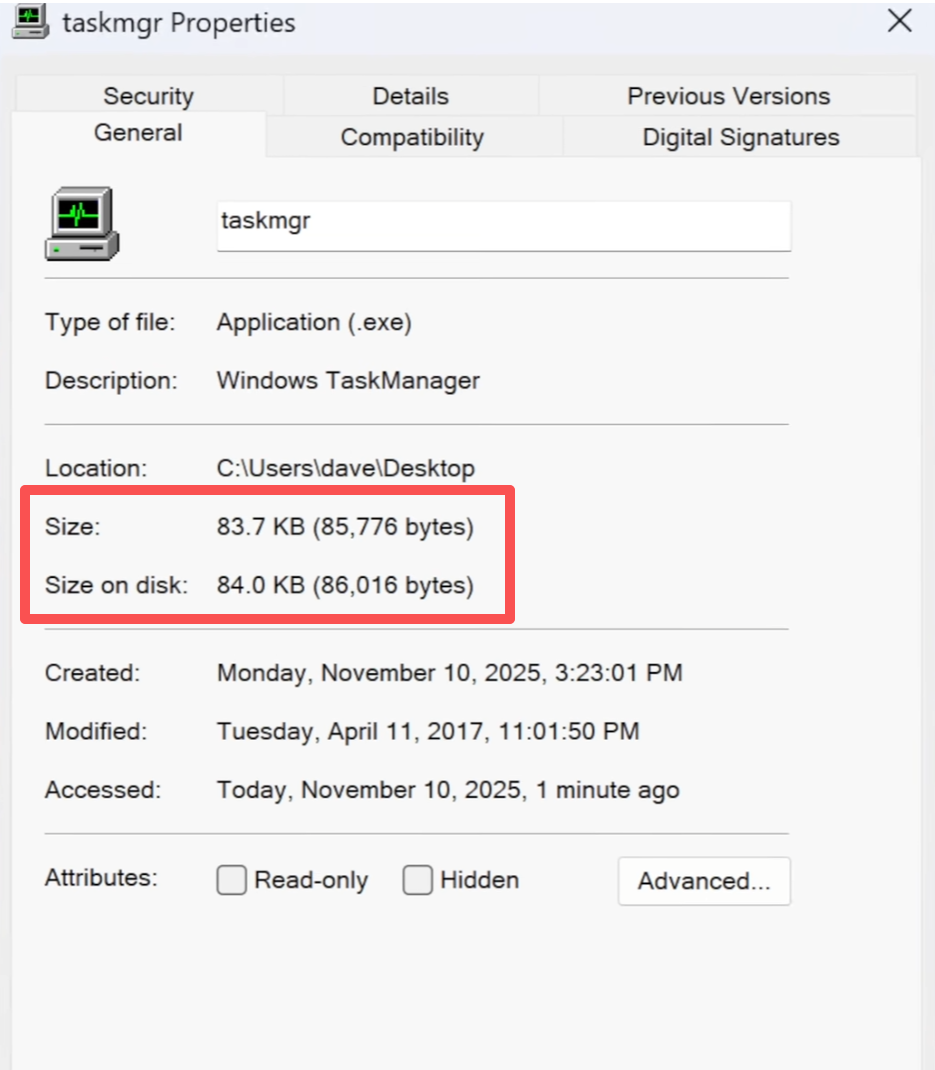Open the Security tab
This screenshot has width=935, height=1070.
point(149,96)
